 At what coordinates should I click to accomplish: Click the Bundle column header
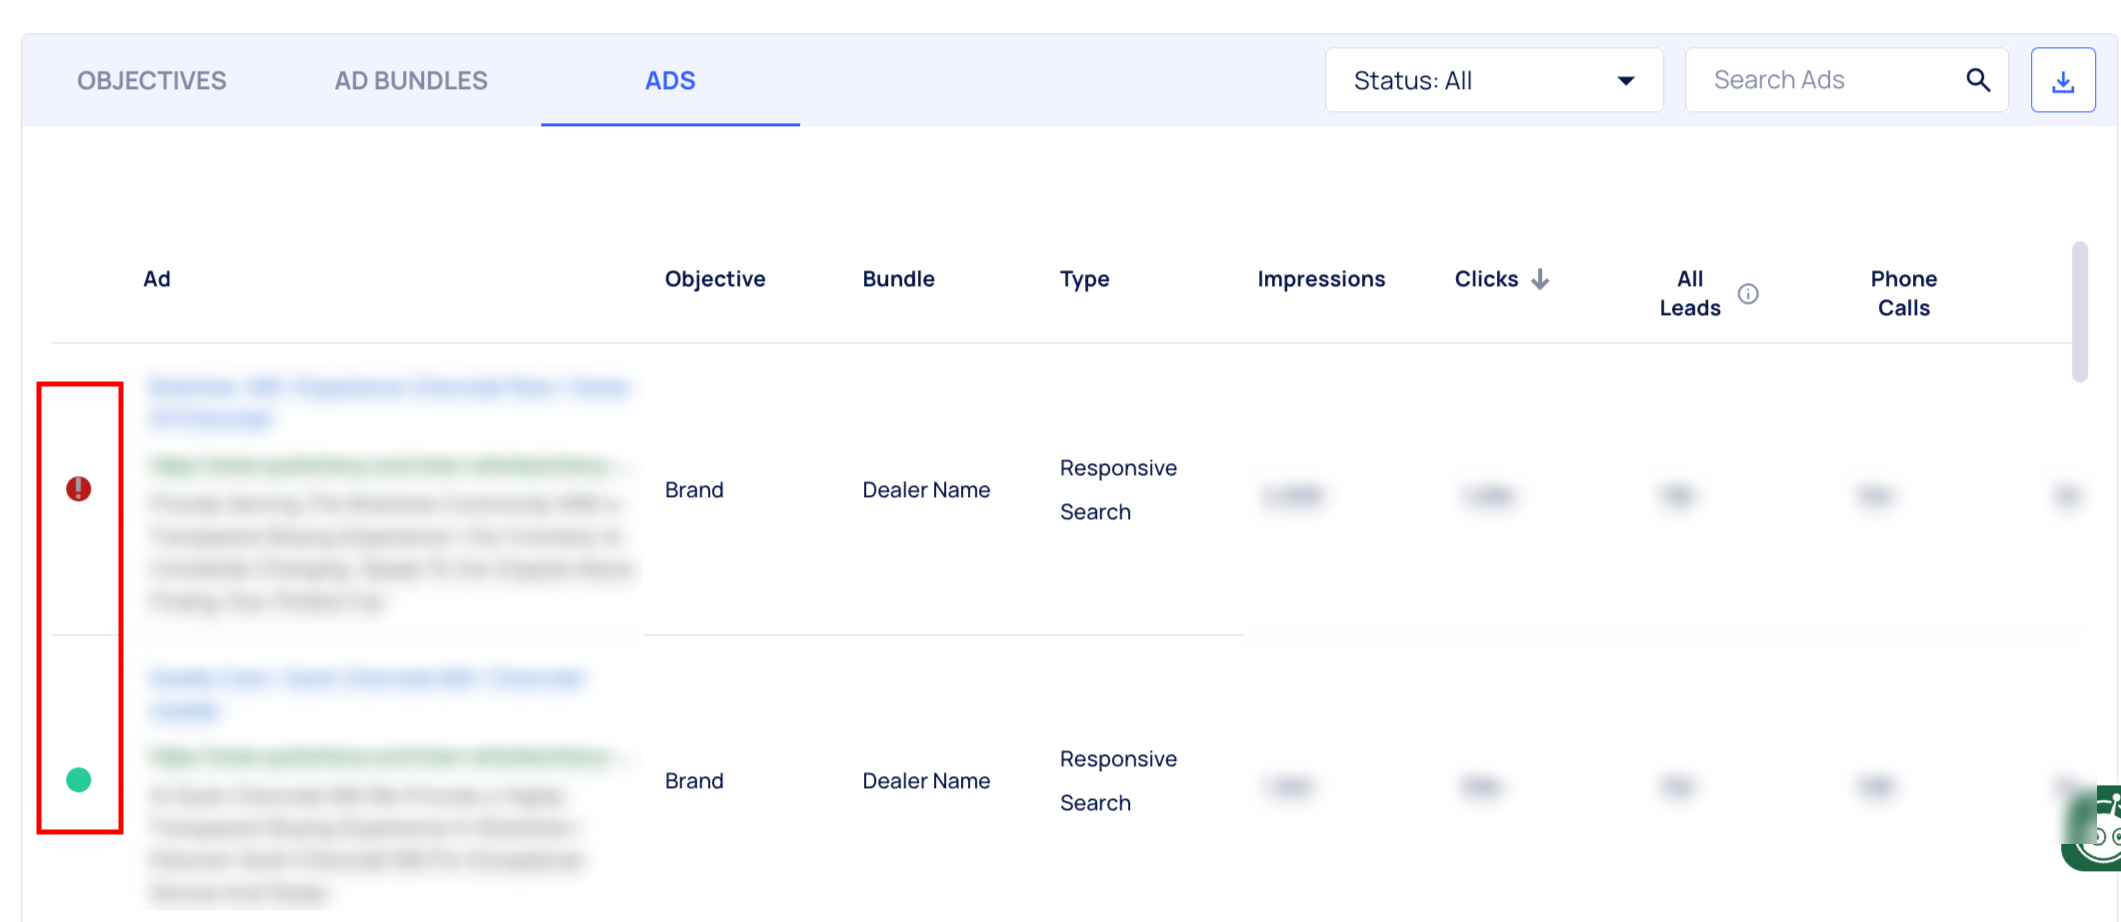pos(898,279)
